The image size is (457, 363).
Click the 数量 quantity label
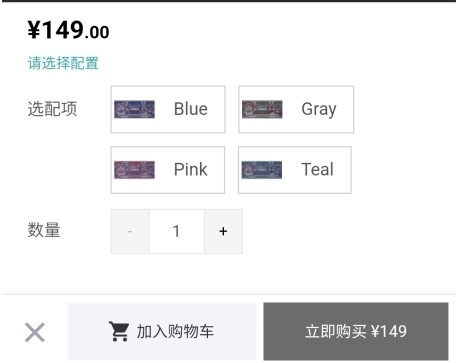point(44,230)
